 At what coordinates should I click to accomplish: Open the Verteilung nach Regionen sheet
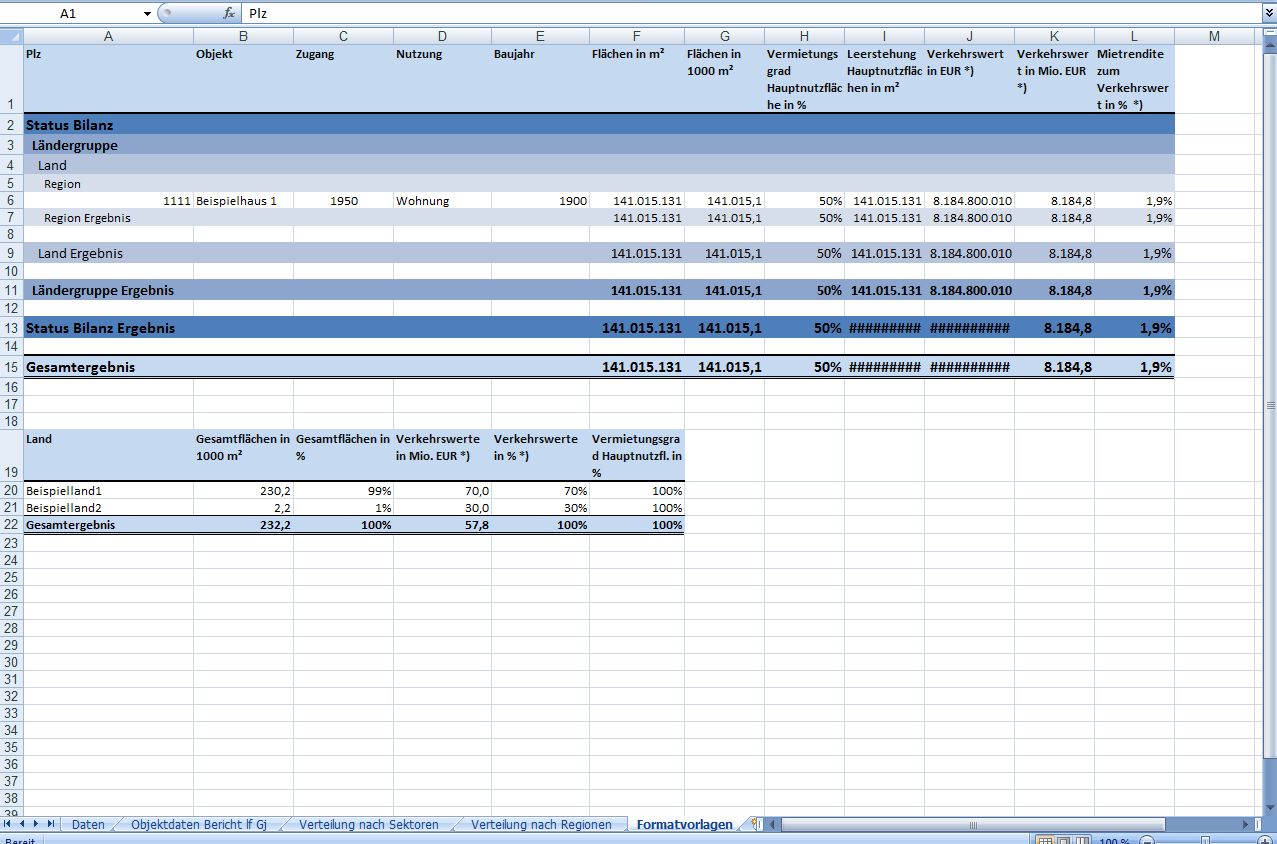541,825
